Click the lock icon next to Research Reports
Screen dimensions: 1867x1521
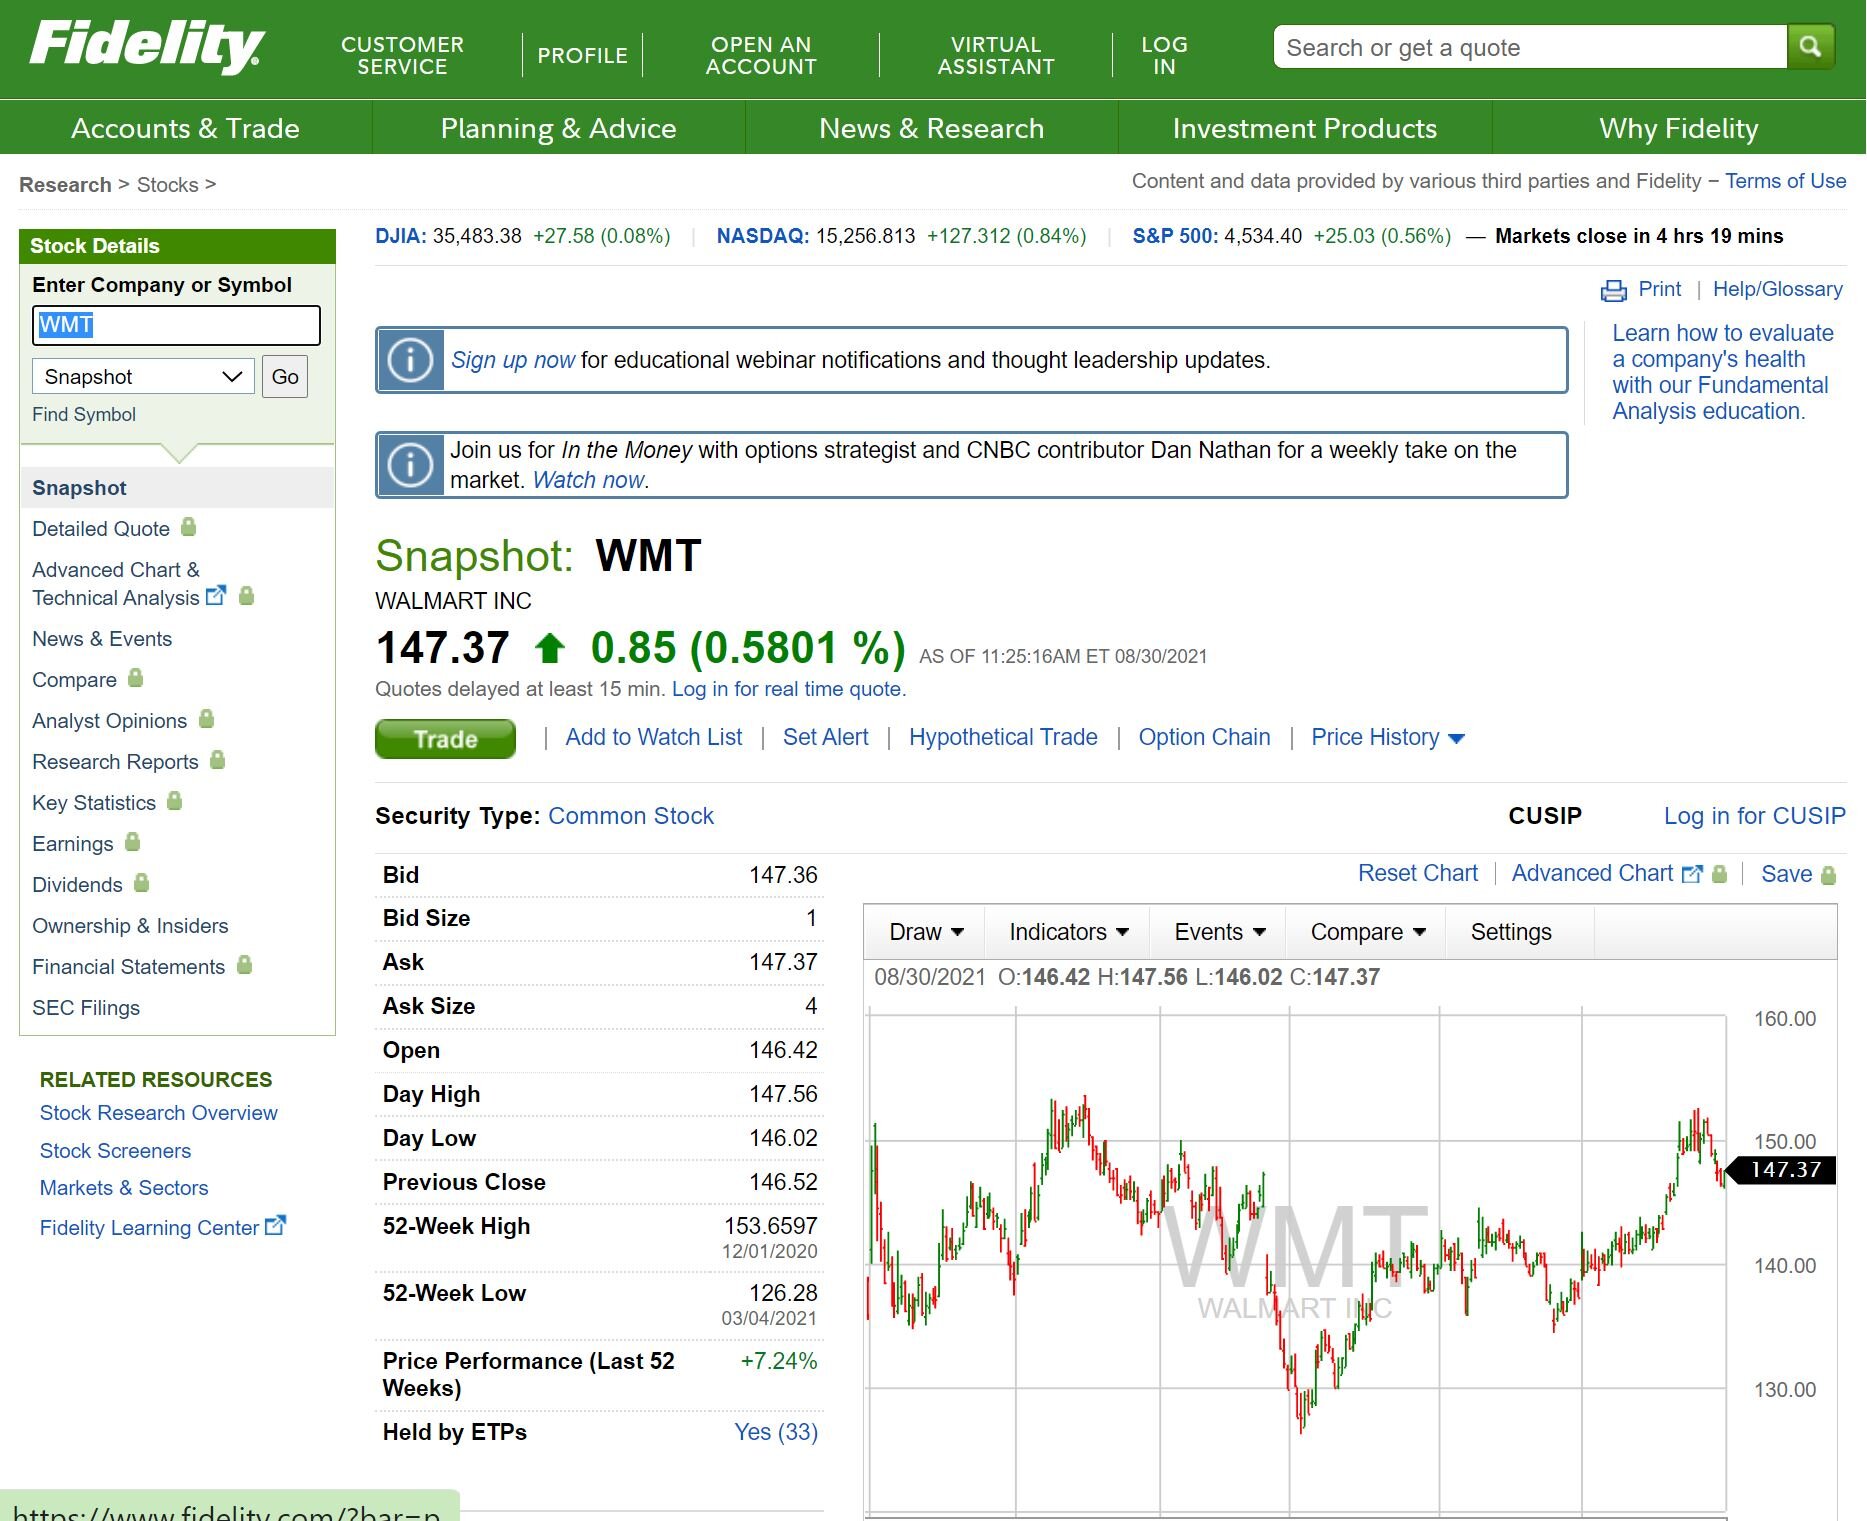(218, 760)
